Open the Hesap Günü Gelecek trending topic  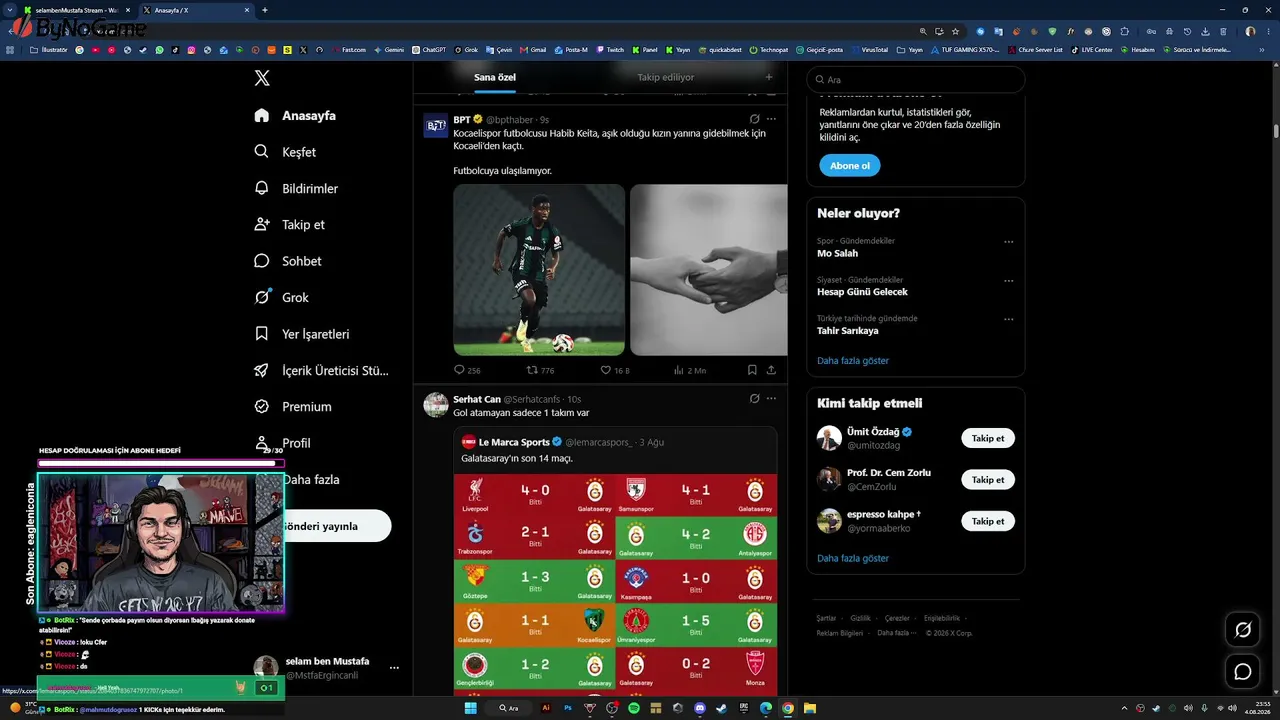pos(862,292)
